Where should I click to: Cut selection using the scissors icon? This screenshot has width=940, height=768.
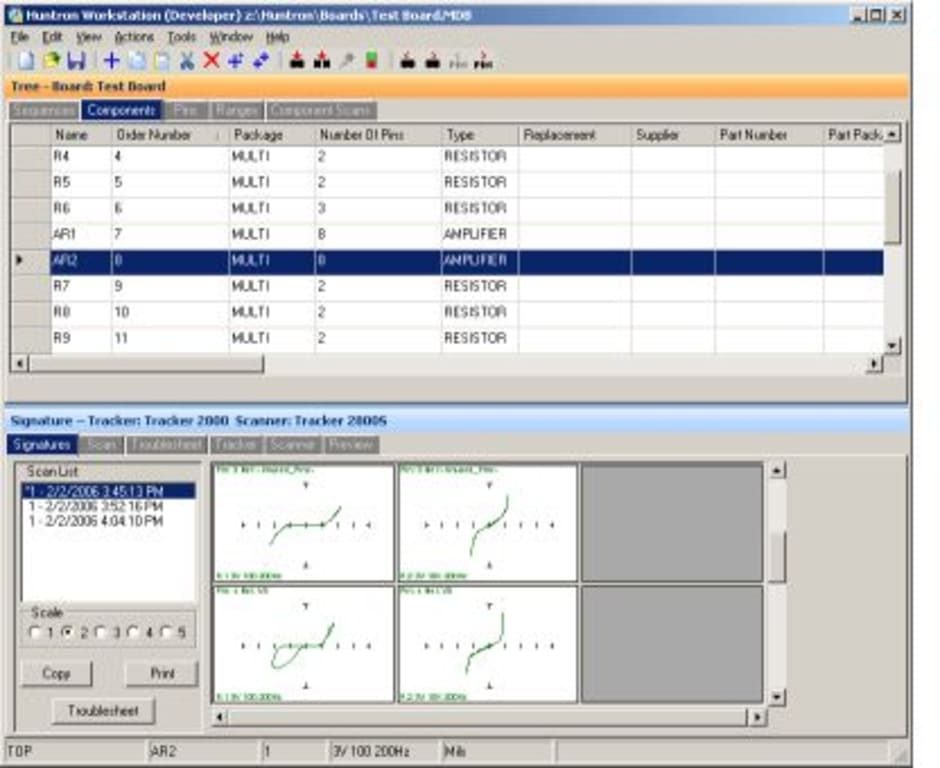pos(187,61)
